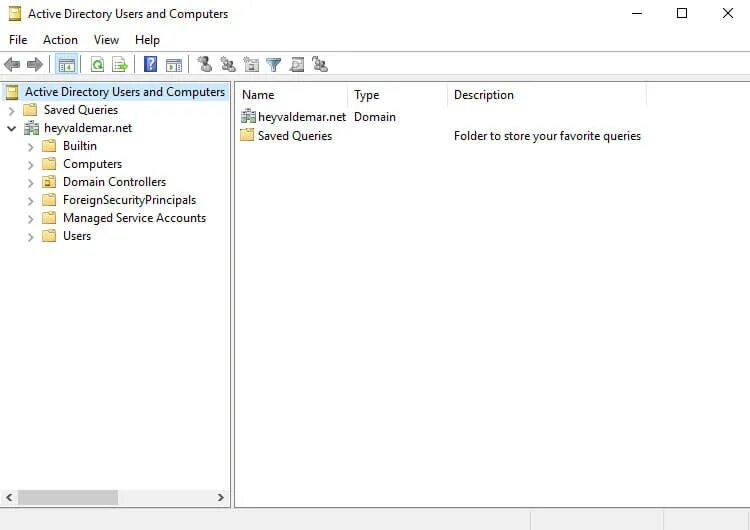This screenshot has height=530, width=750.
Task: Click Add objects to group icon
Action: pos(320,64)
